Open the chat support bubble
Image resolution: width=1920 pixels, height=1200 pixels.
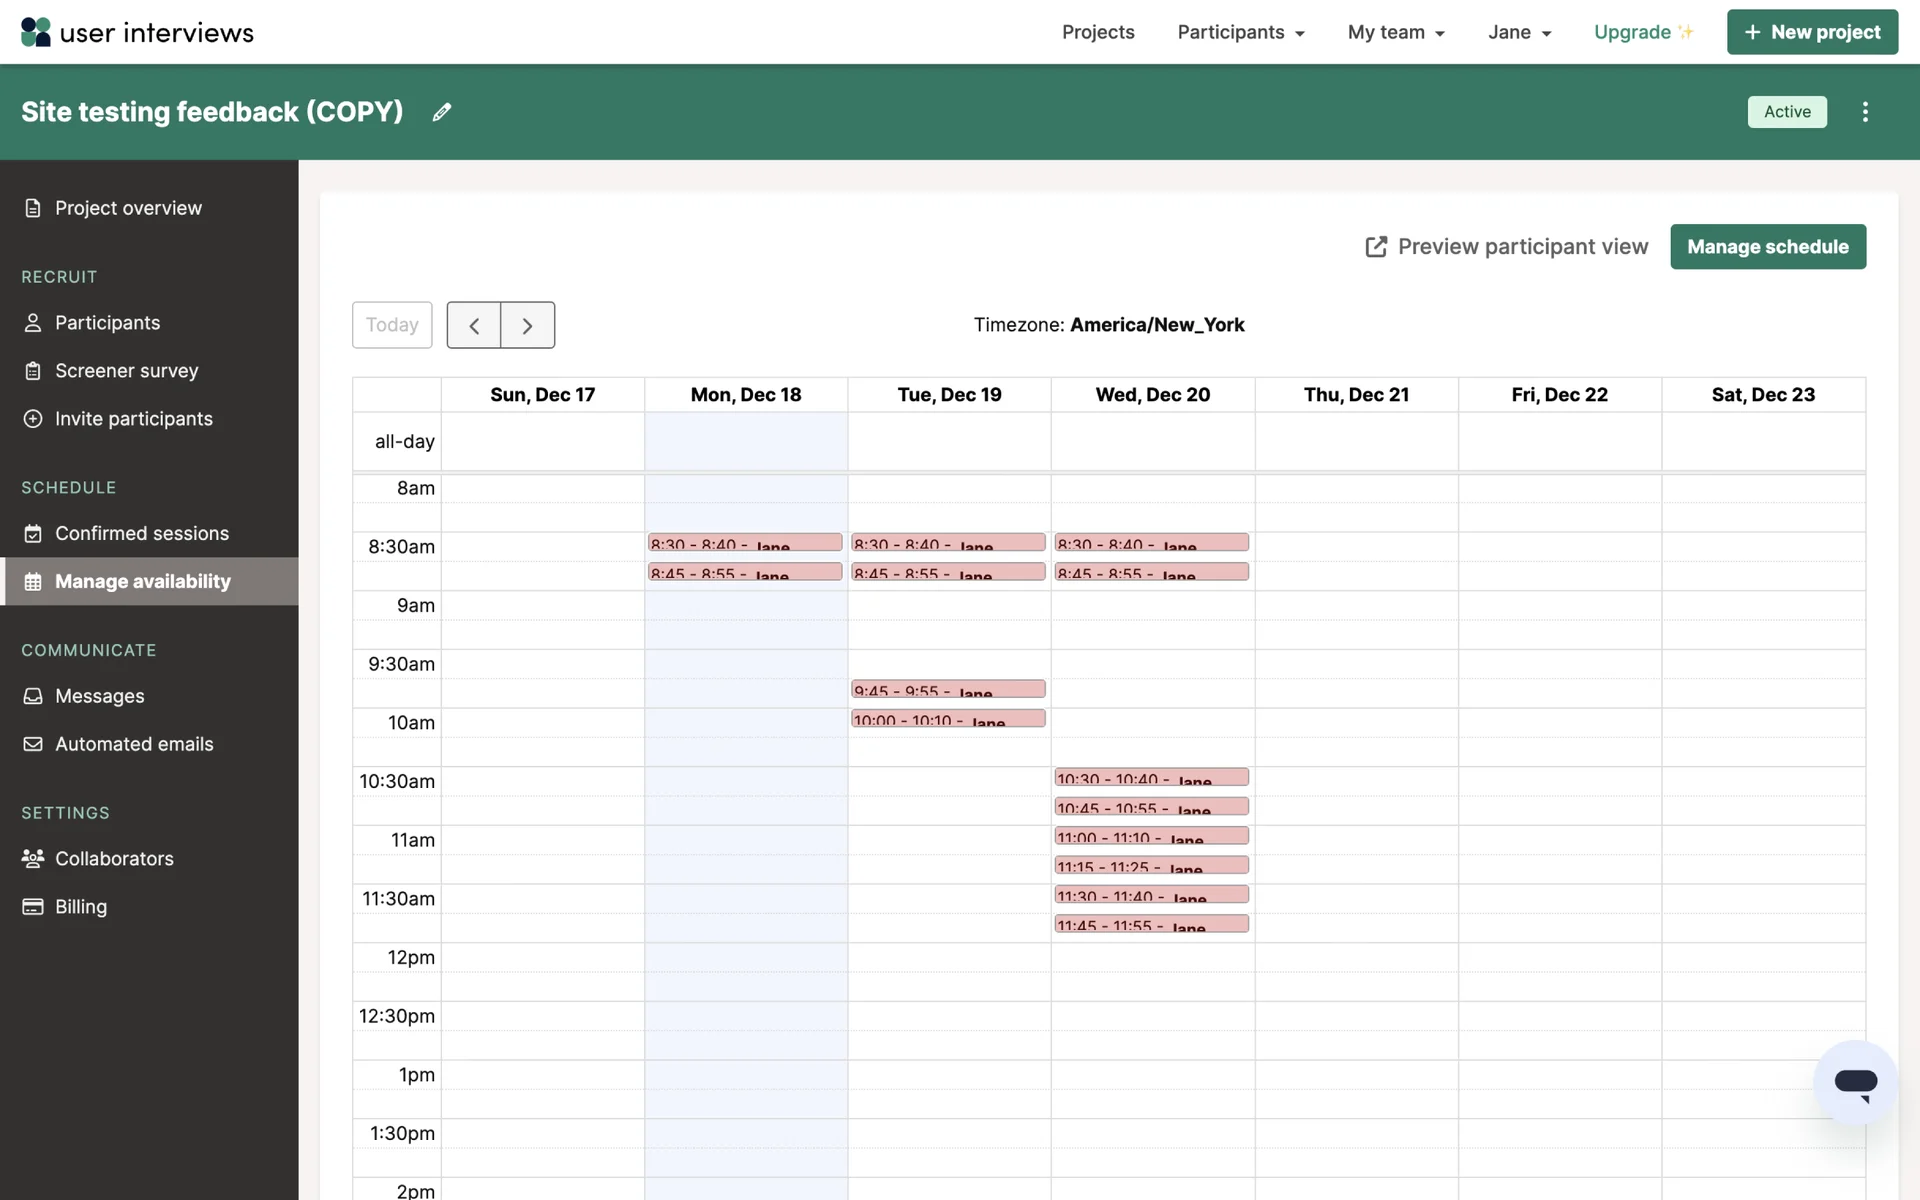pos(1855,1082)
